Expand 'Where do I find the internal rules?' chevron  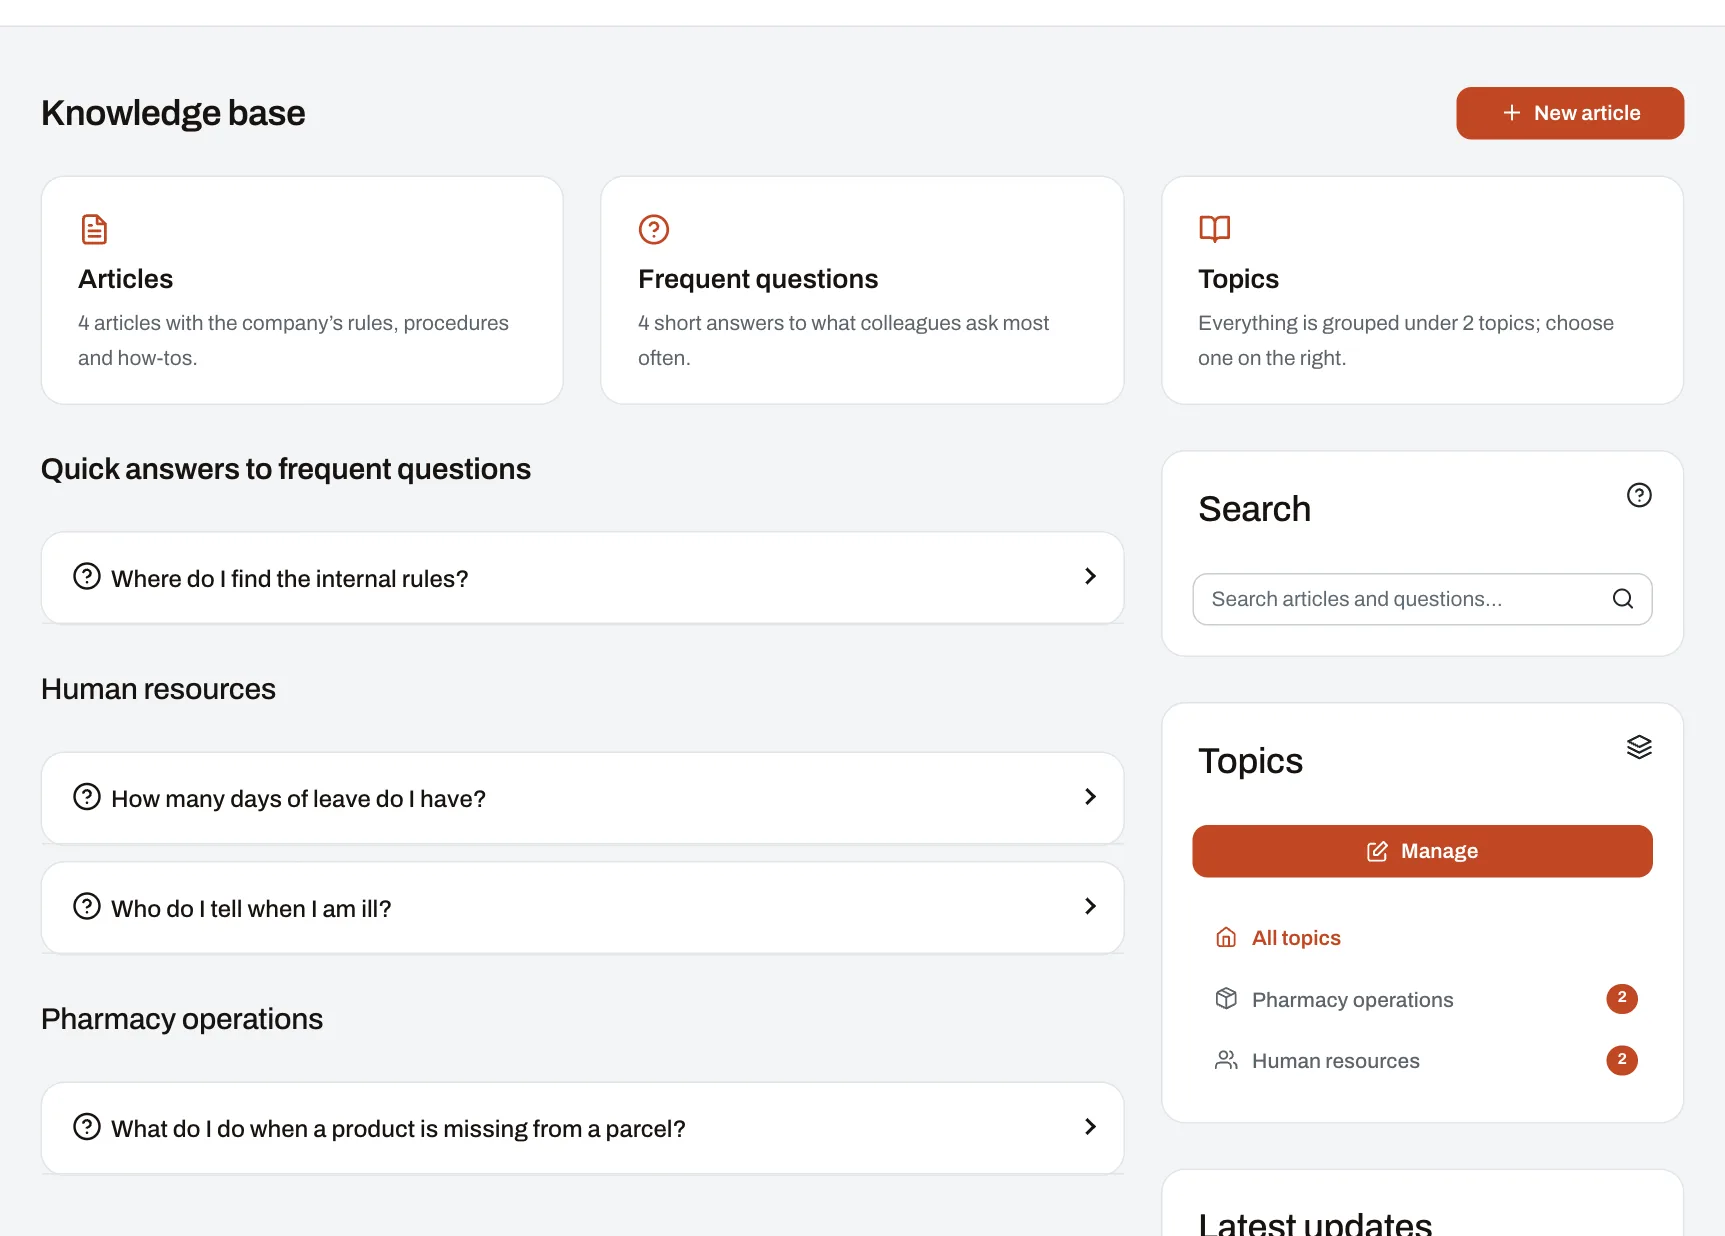1090,577
